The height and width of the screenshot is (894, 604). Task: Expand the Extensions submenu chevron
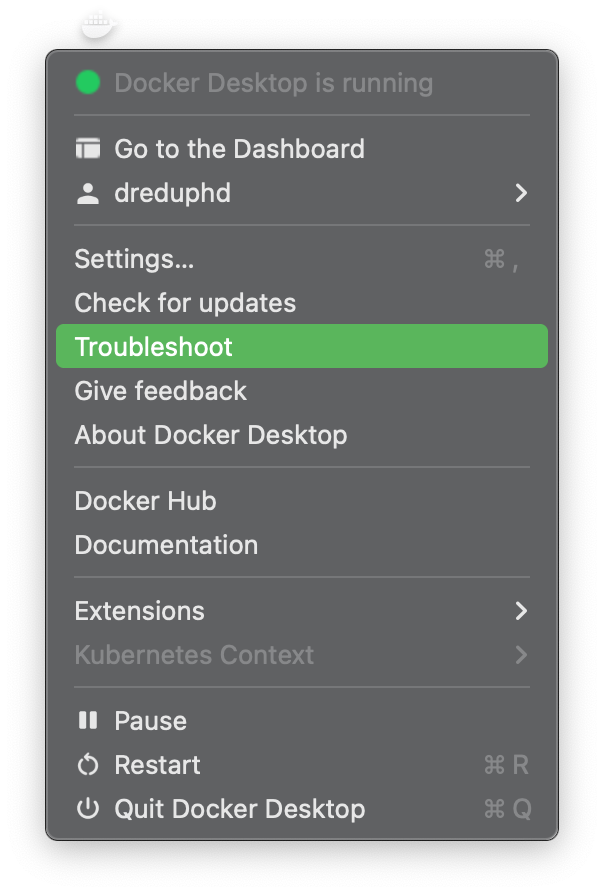tap(521, 611)
